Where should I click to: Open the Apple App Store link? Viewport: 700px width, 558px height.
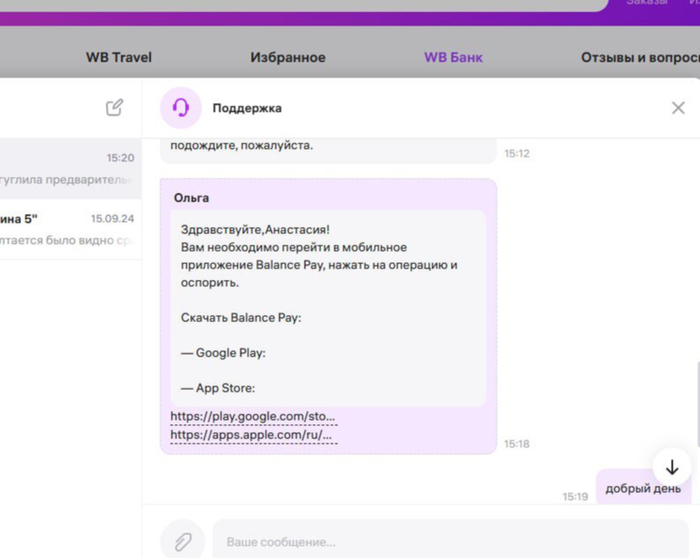click(250, 435)
